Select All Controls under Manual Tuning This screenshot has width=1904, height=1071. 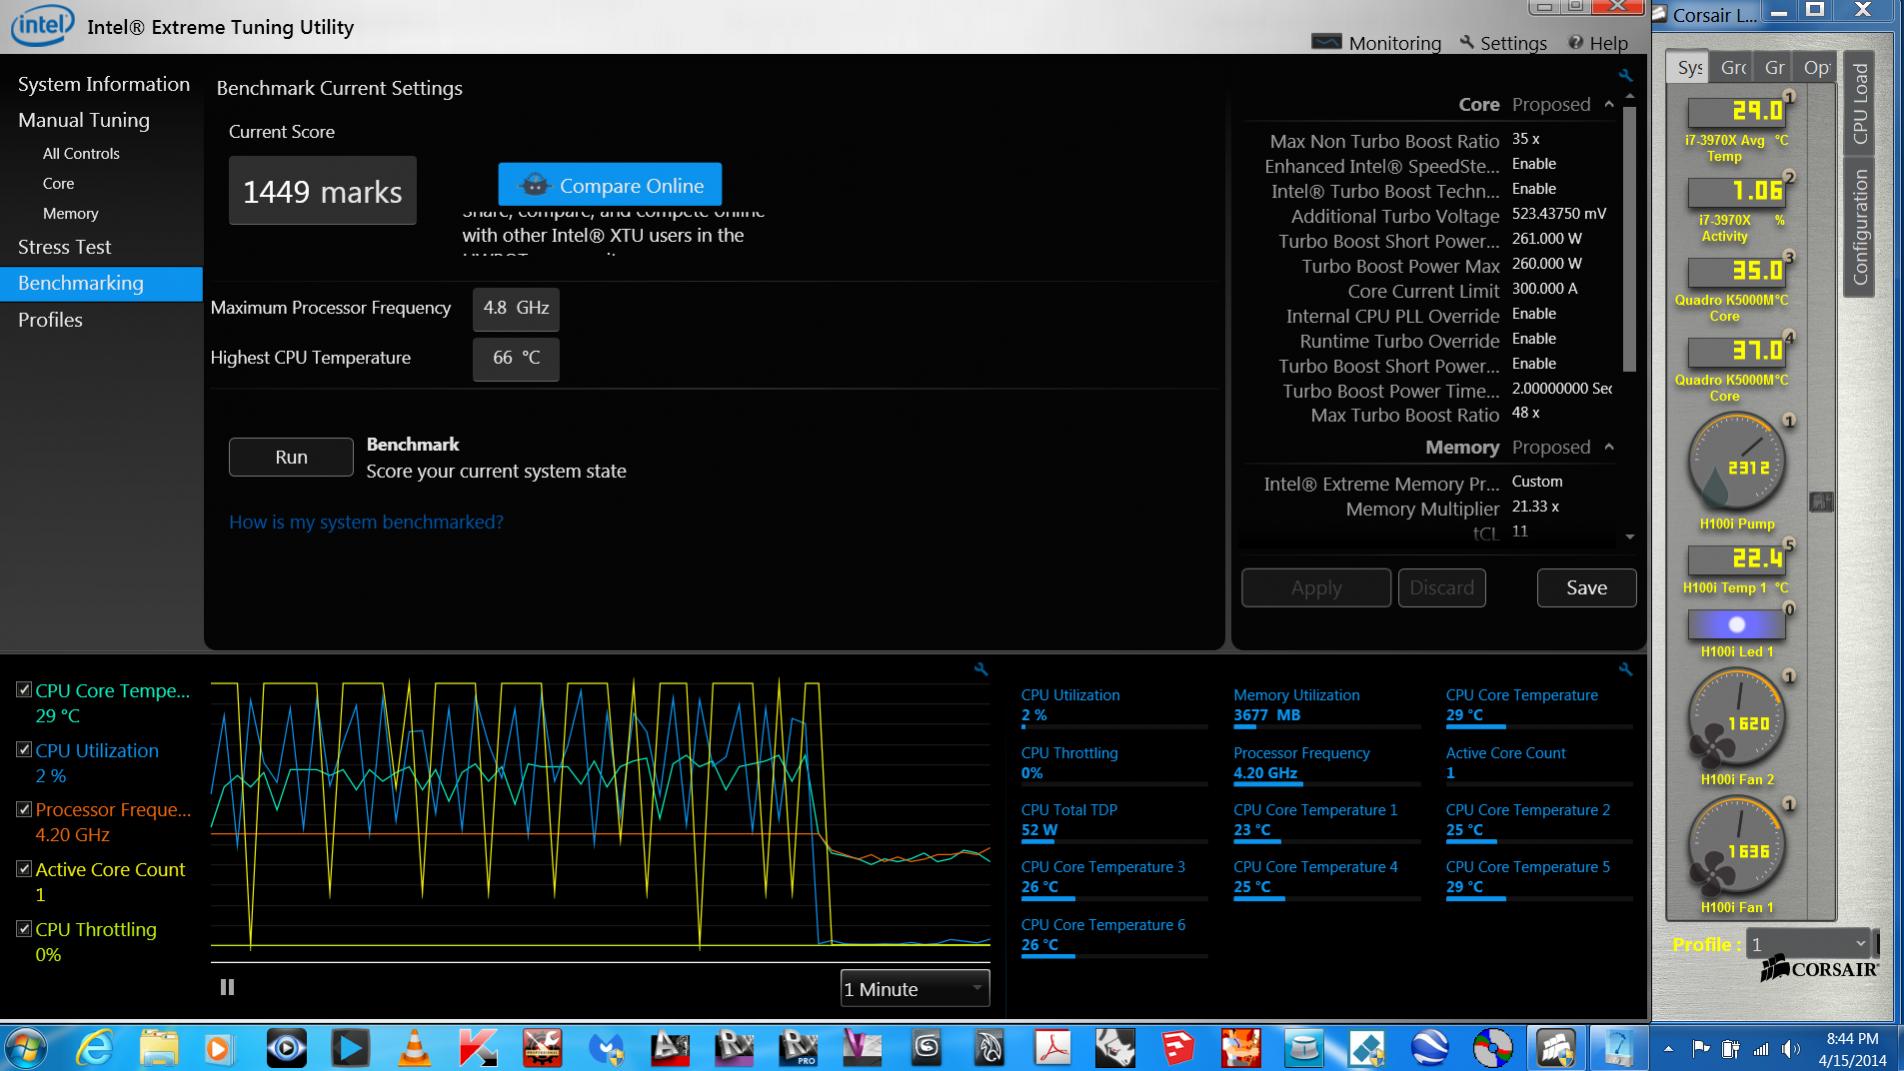81,153
